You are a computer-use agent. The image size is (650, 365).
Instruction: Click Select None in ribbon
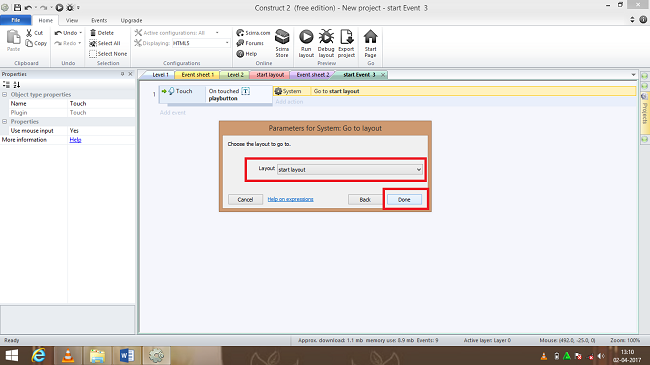[108, 54]
